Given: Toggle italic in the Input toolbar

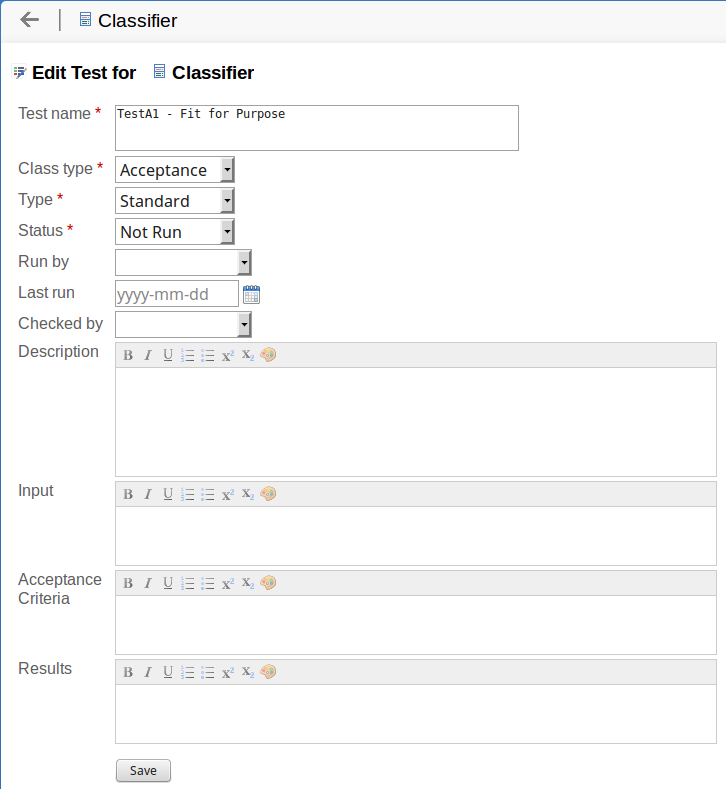Looking at the screenshot, I should tap(148, 494).
